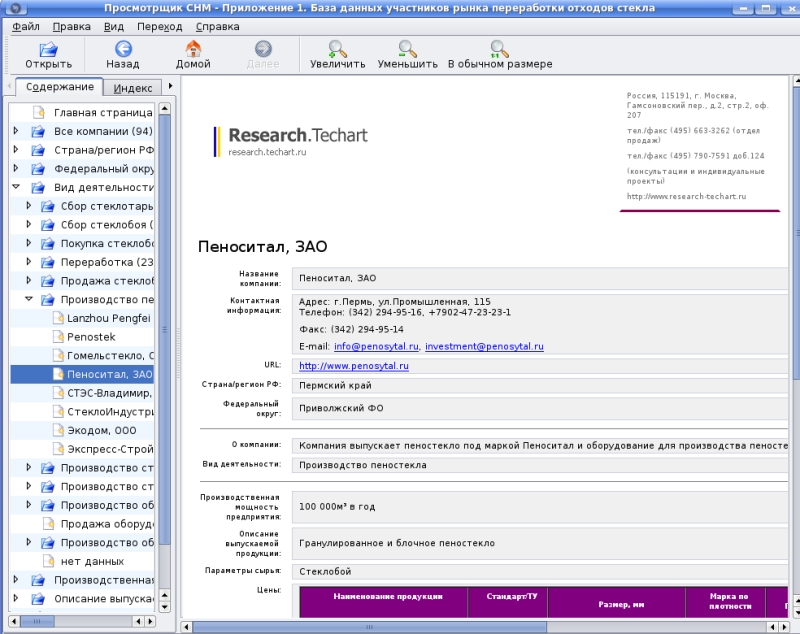
Task: Click the folder icon of Описание выпускаемой
Action: (x=38, y=599)
